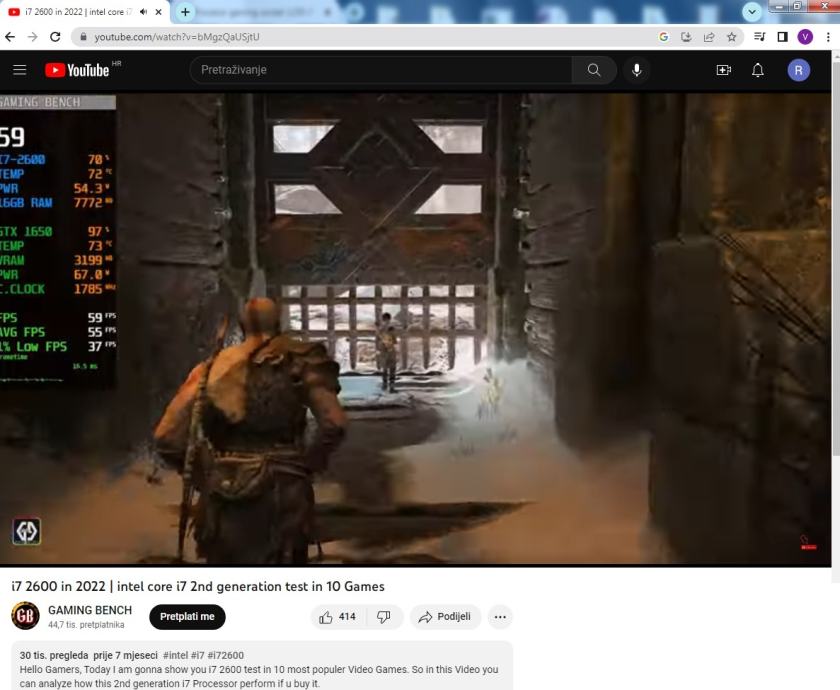840x690 pixels.
Task: Click the YouTube search magnifier button
Action: click(594, 70)
